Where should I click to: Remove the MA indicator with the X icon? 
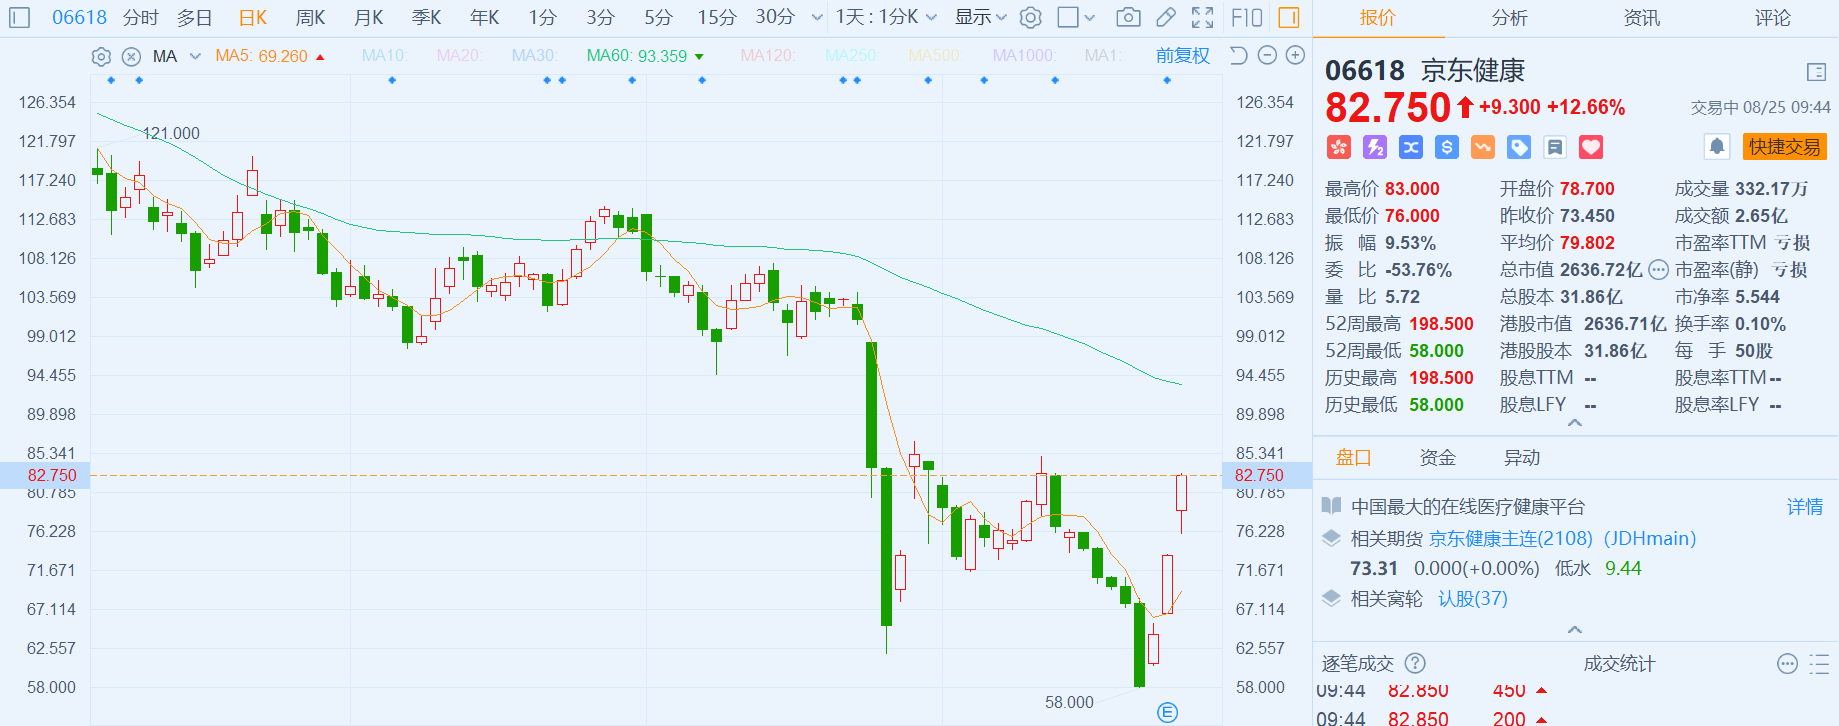pos(131,57)
